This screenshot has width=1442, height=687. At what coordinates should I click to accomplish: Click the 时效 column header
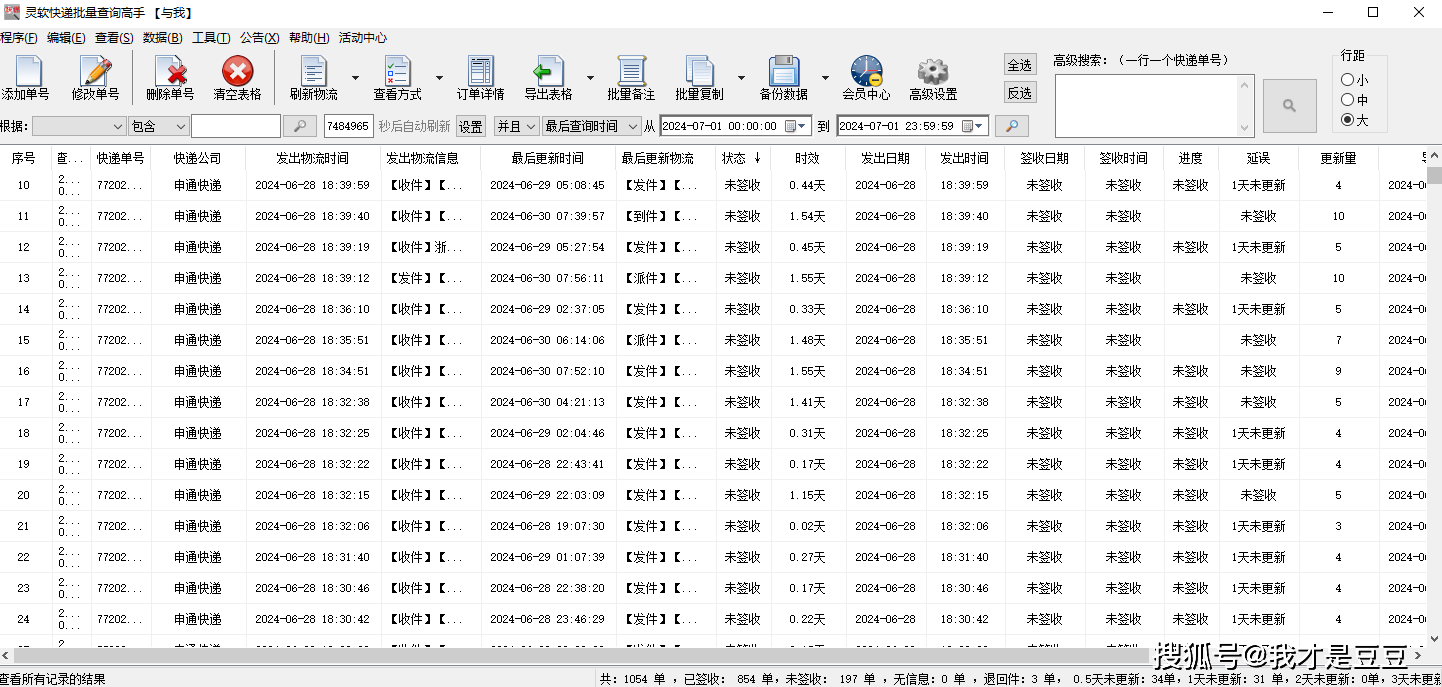(807, 158)
